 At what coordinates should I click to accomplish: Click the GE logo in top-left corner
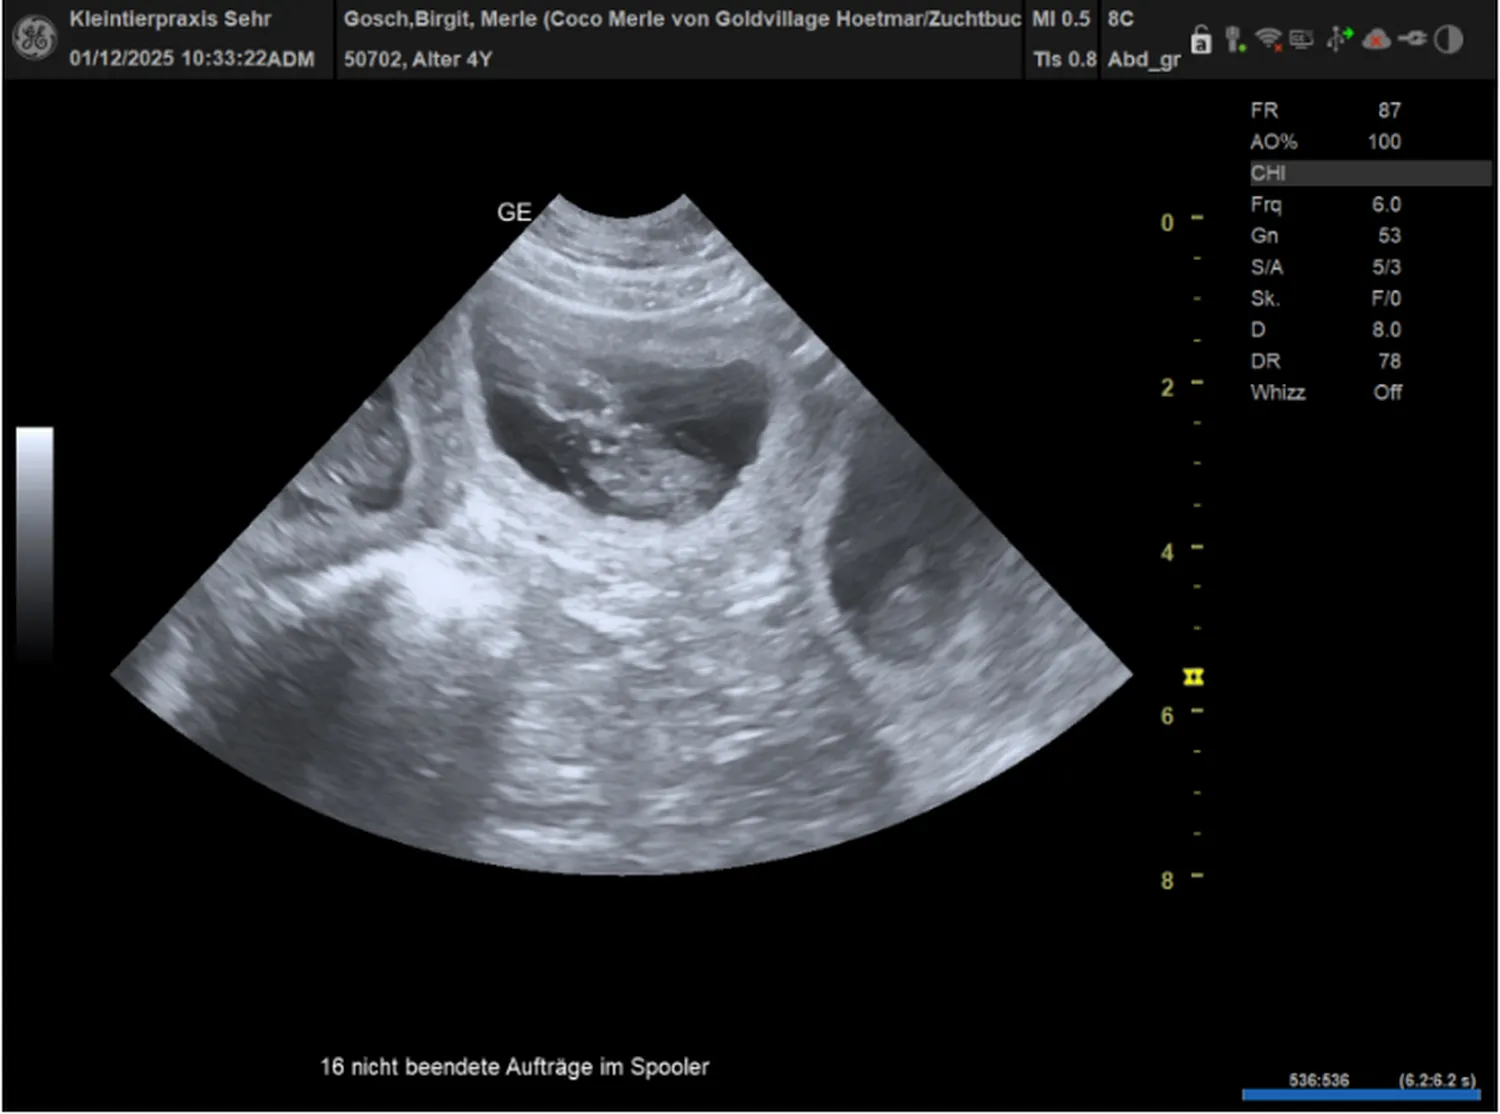(34, 39)
